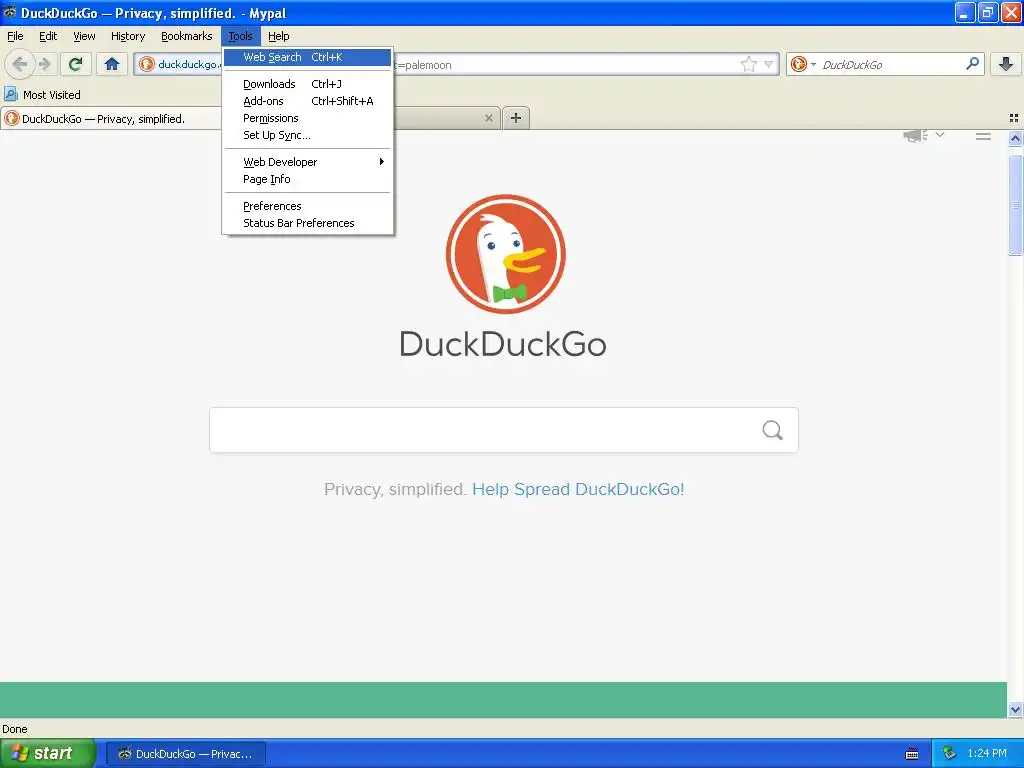Screen dimensions: 1024x768
Task: Open Preferences from the Tools menu
Action: click(308, 206)
